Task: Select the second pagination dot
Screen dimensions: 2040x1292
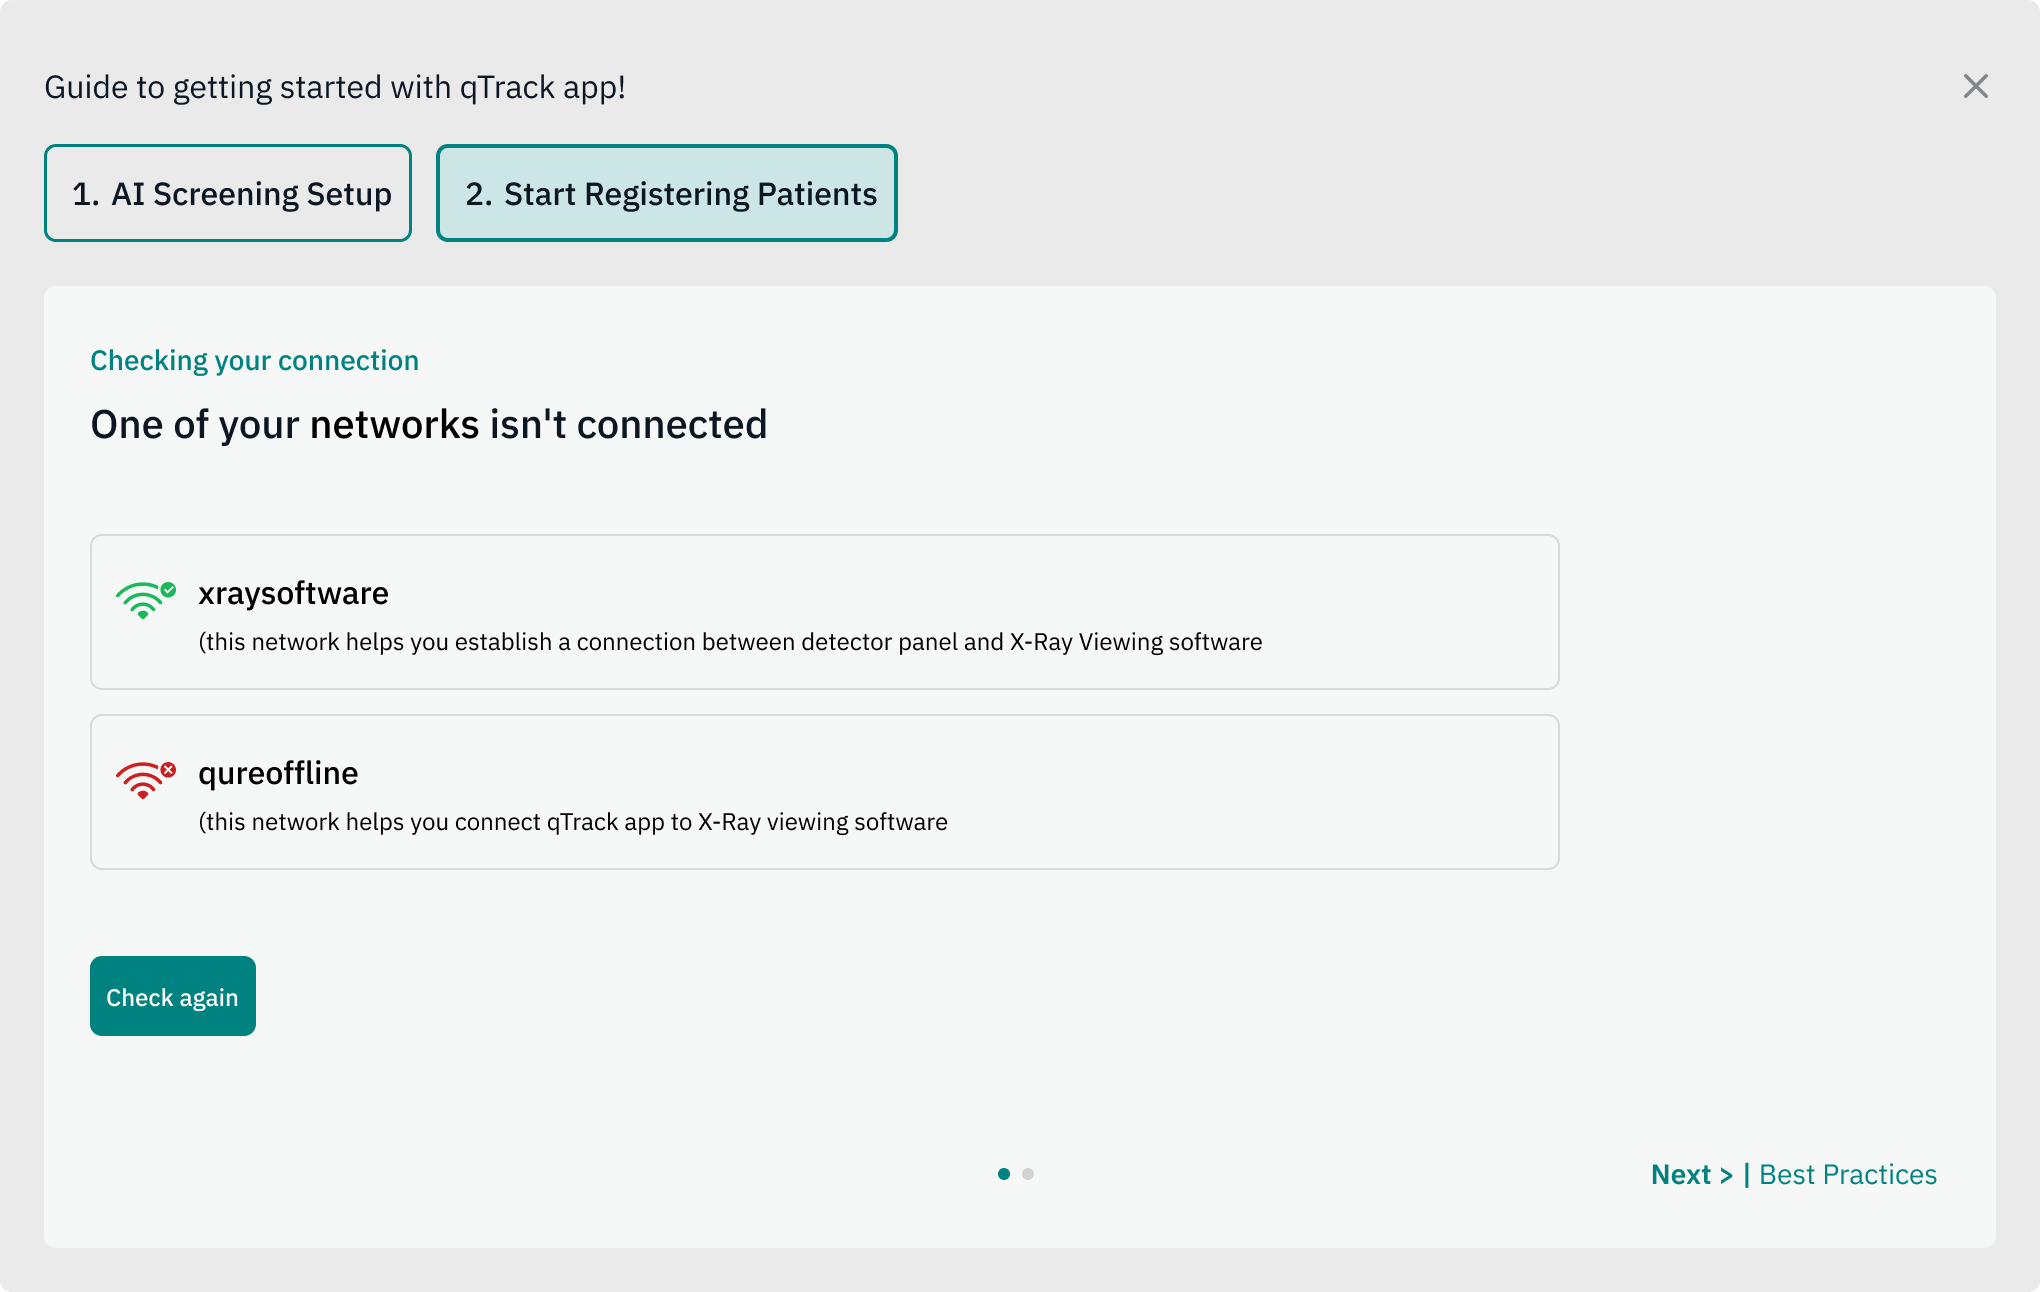Action: 1028,1174
